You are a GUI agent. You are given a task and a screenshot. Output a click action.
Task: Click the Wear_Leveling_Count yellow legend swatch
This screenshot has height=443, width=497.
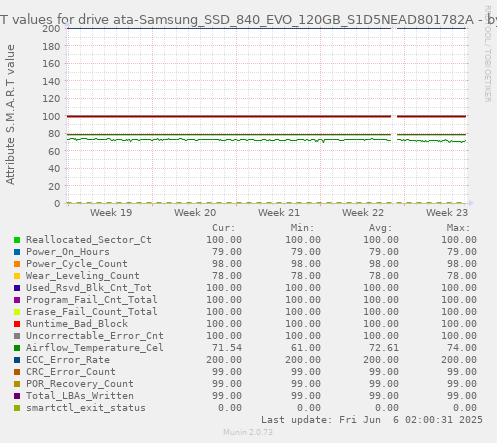pyautogui.click(x=17, y=276)
